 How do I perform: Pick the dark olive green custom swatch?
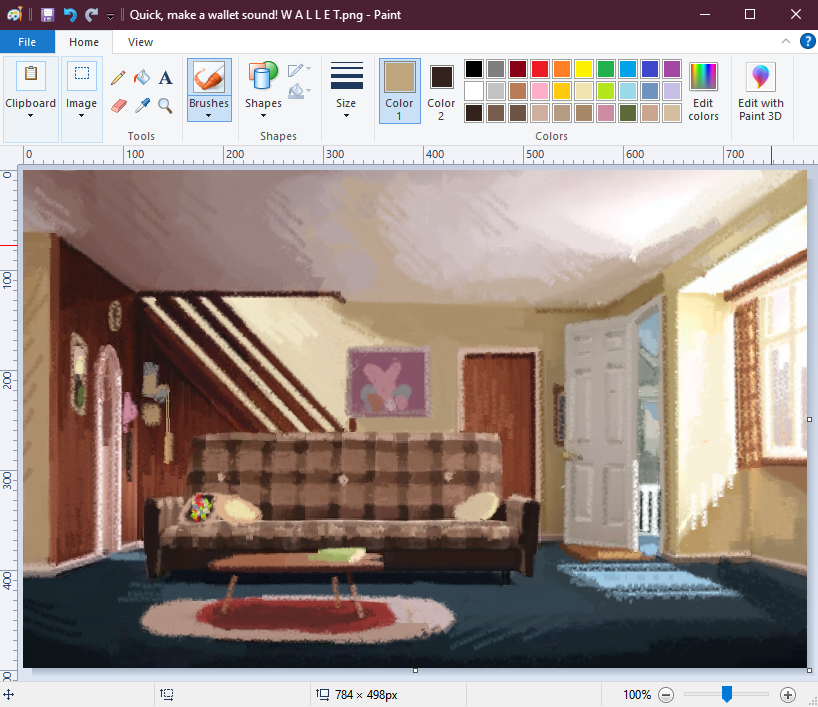(628, 113)
